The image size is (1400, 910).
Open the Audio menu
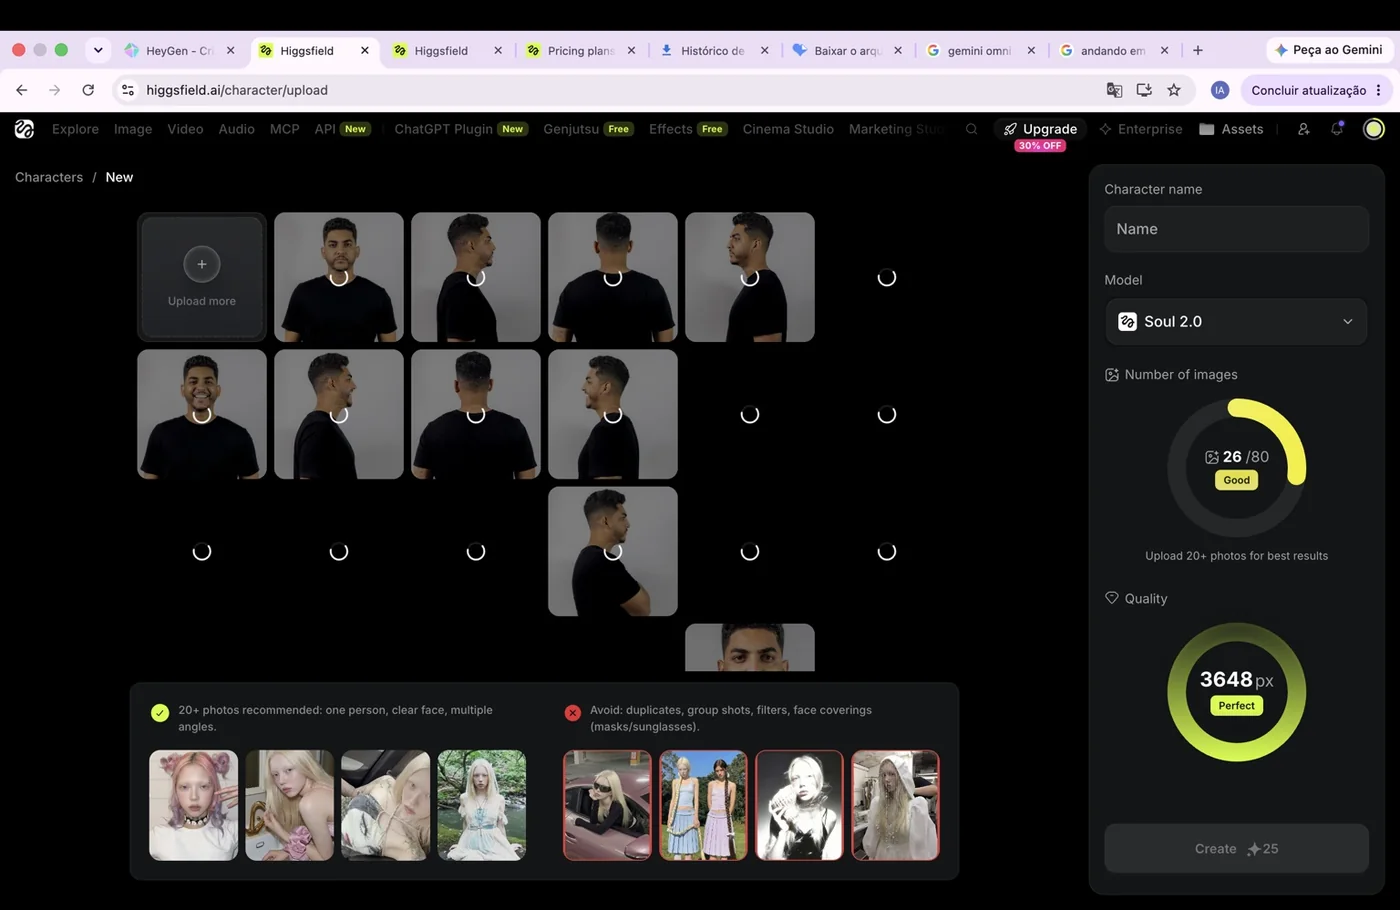coord(236,129)
